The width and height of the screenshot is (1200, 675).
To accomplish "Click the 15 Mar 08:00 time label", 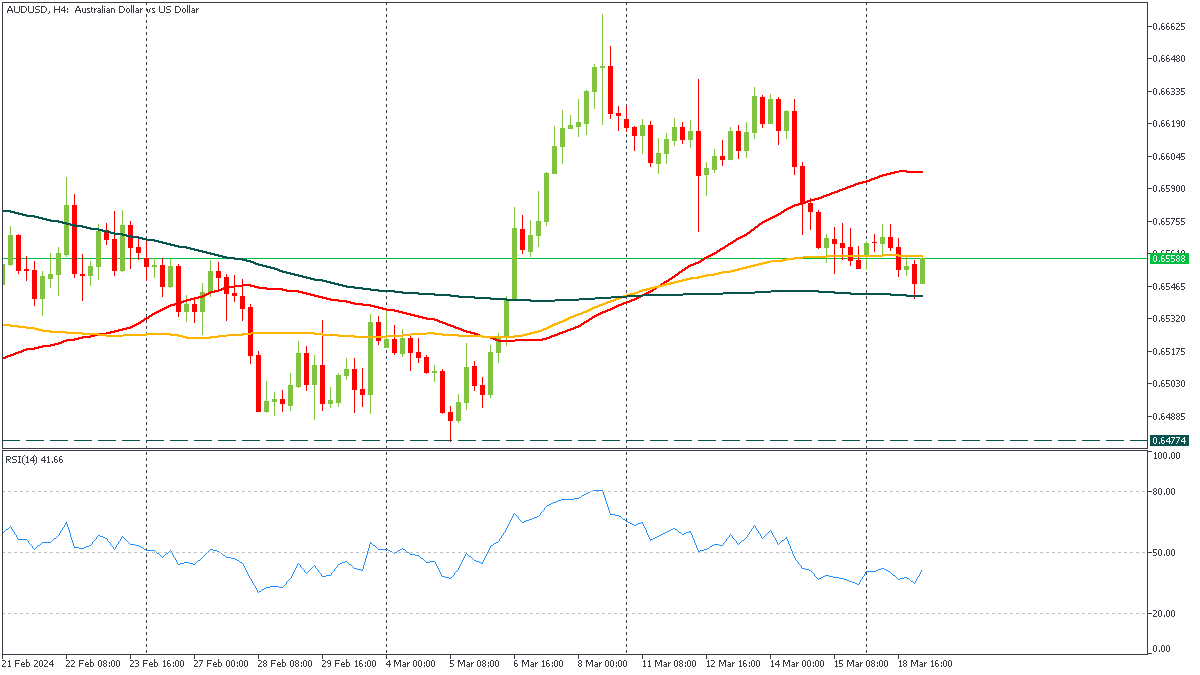I will (x=861, y=663).
